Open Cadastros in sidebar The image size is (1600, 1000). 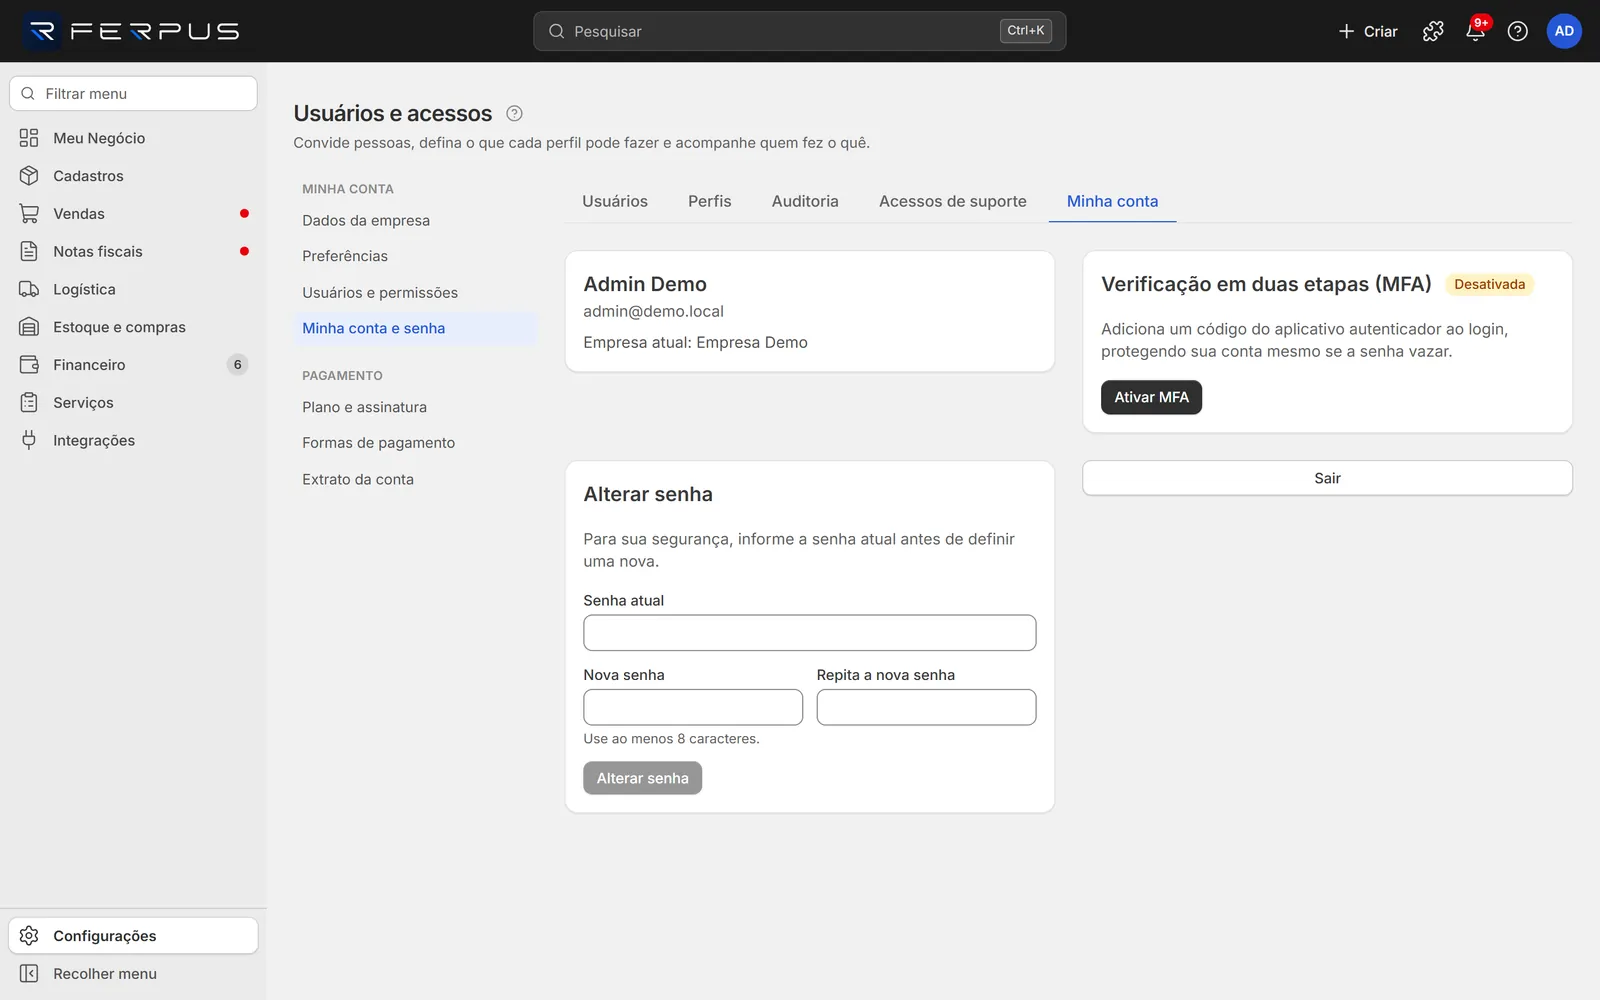(x=133, y=176)
